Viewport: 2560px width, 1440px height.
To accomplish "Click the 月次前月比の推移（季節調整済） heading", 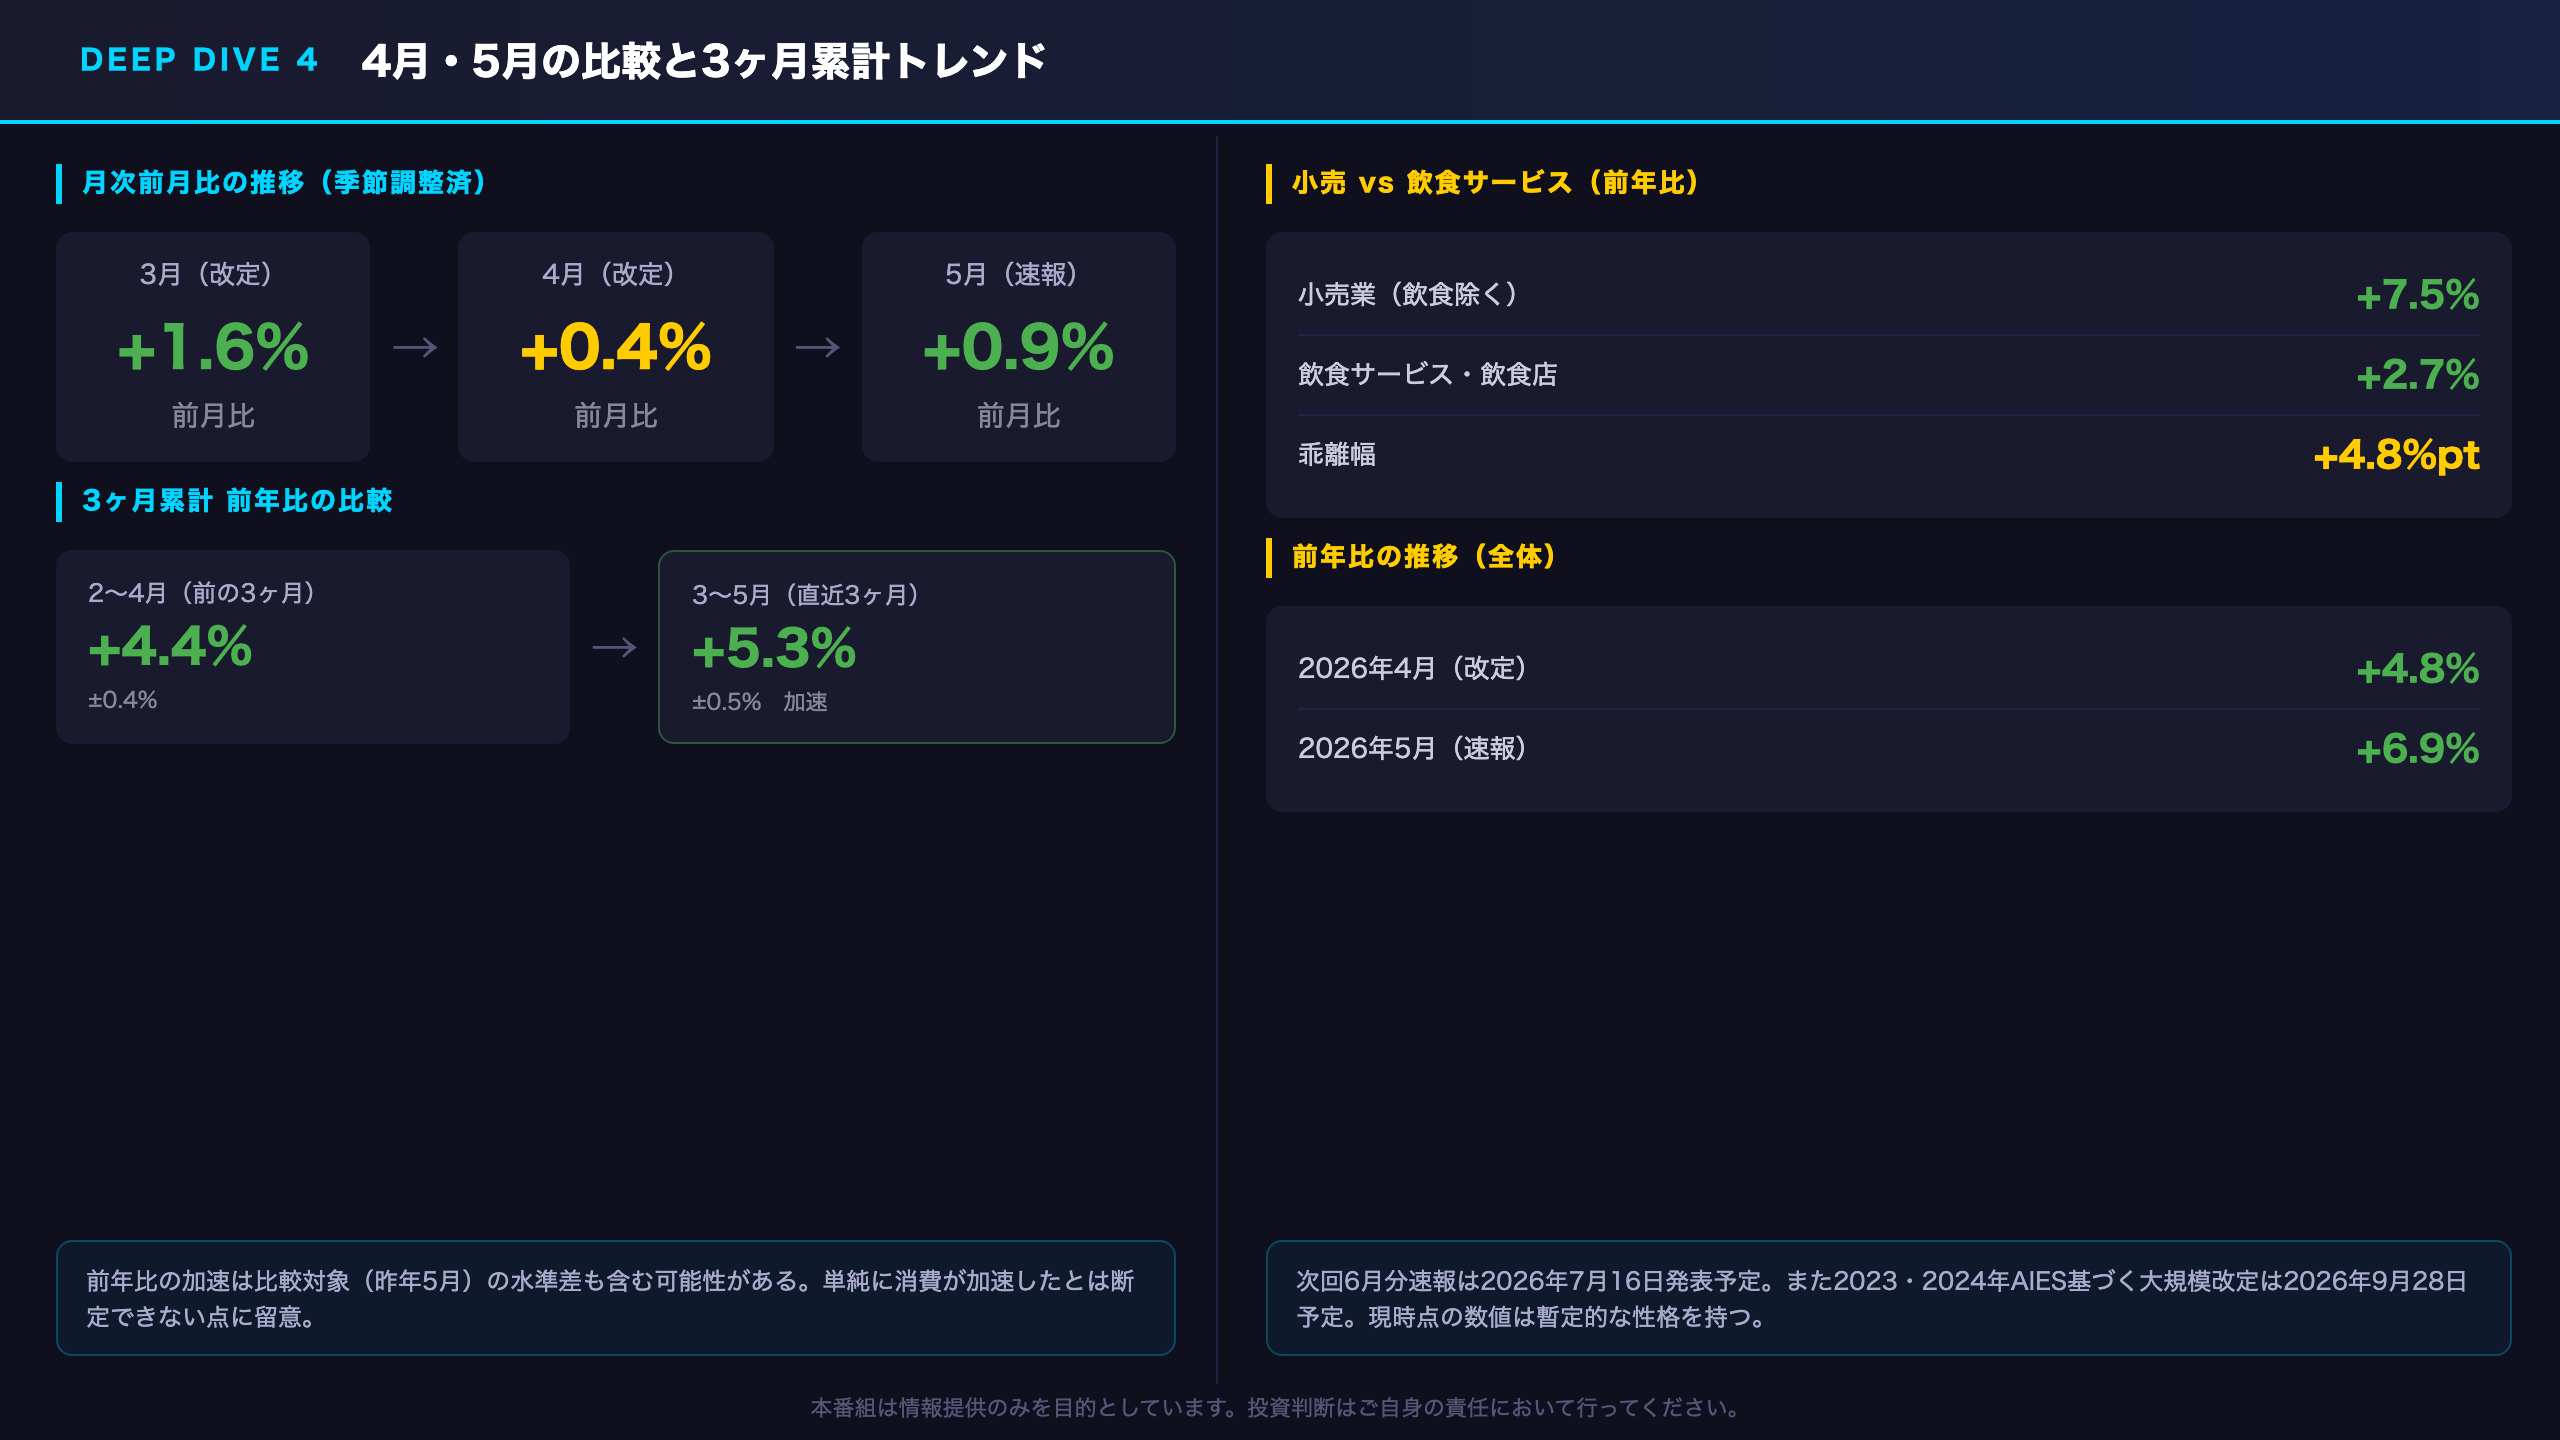I will [284, 182].
